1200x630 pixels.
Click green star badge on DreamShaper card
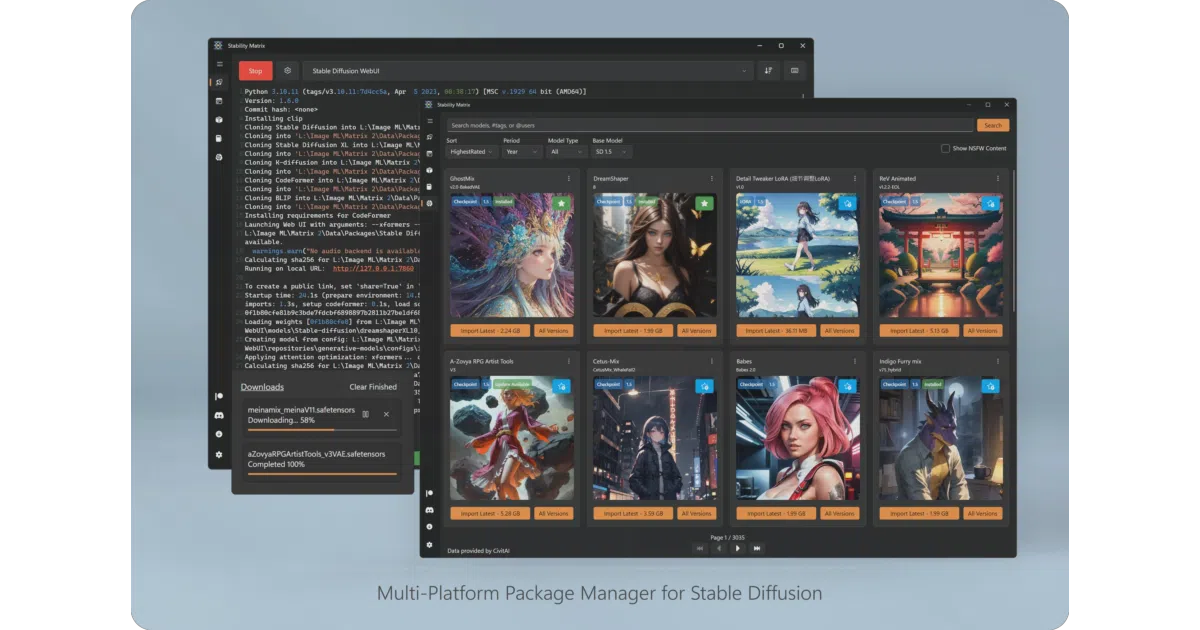[x=705, y=204]
